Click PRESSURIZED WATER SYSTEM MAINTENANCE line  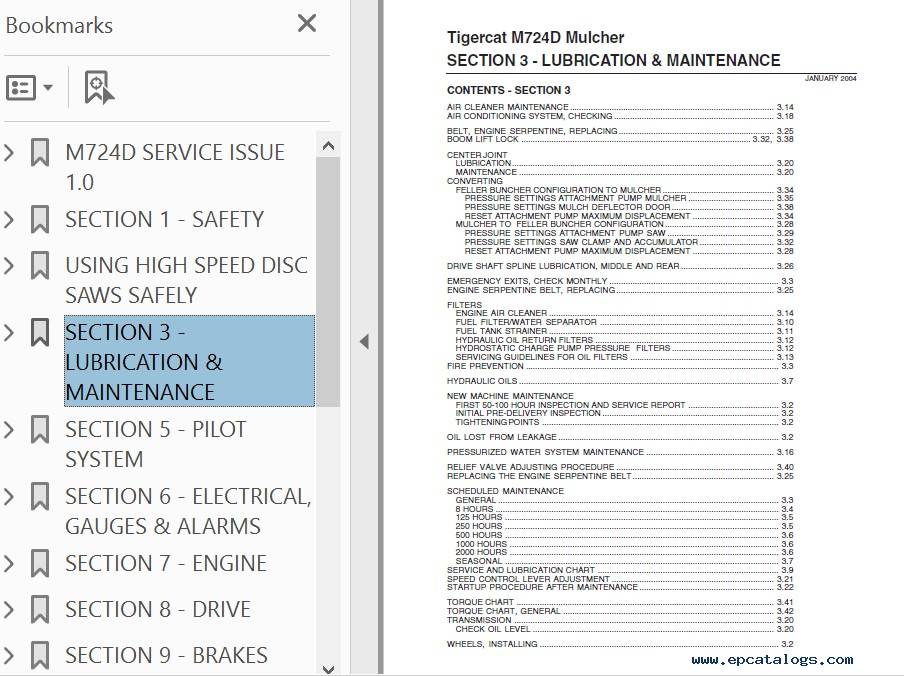coord(620,452)
